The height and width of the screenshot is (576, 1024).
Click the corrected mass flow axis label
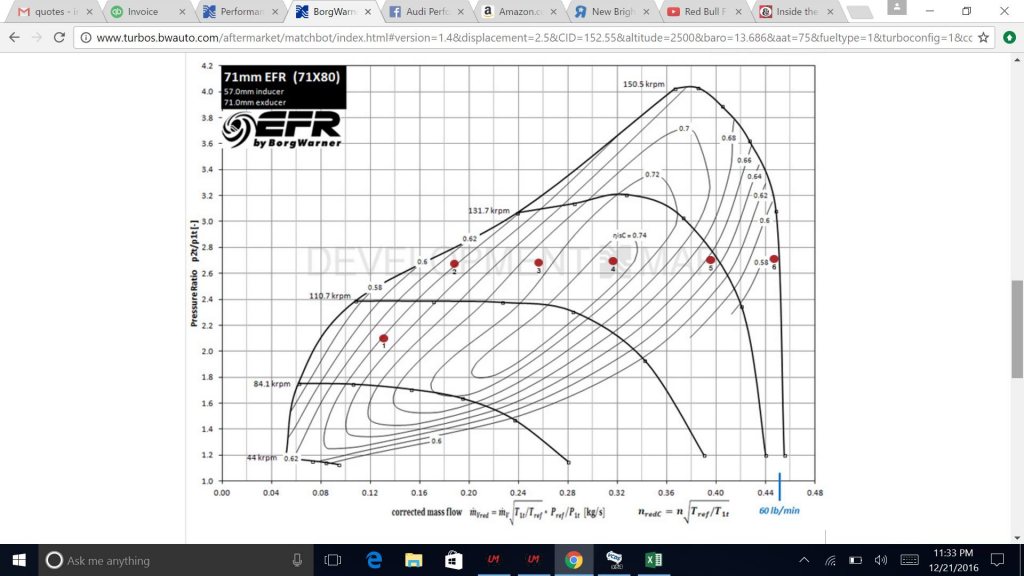(498, 512)
